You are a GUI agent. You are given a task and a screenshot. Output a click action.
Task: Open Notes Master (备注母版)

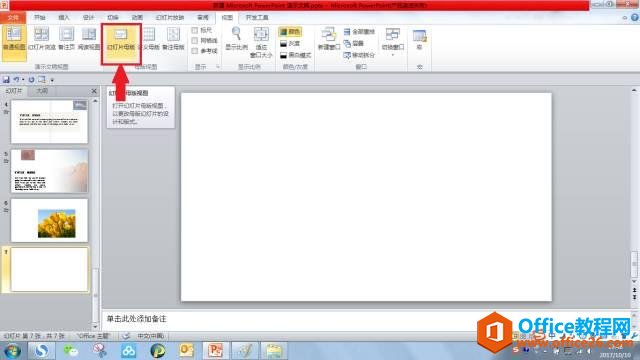point(173,40)
